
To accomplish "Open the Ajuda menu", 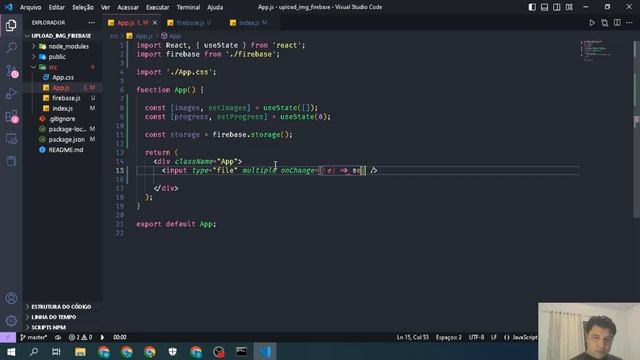I will coord(215,7).
